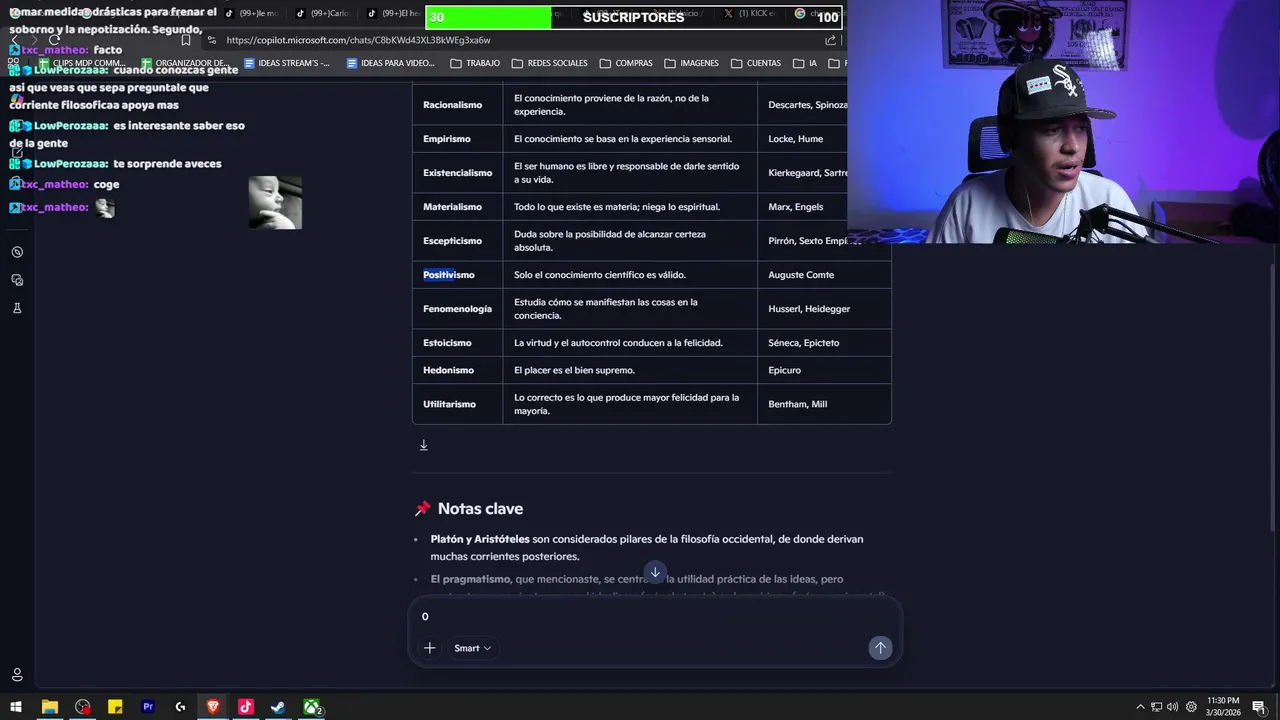Open the IDEAS PARA VIDEO bookmark
The height and width of the screenshot is (720, 1280).
[x=390, y=63]
